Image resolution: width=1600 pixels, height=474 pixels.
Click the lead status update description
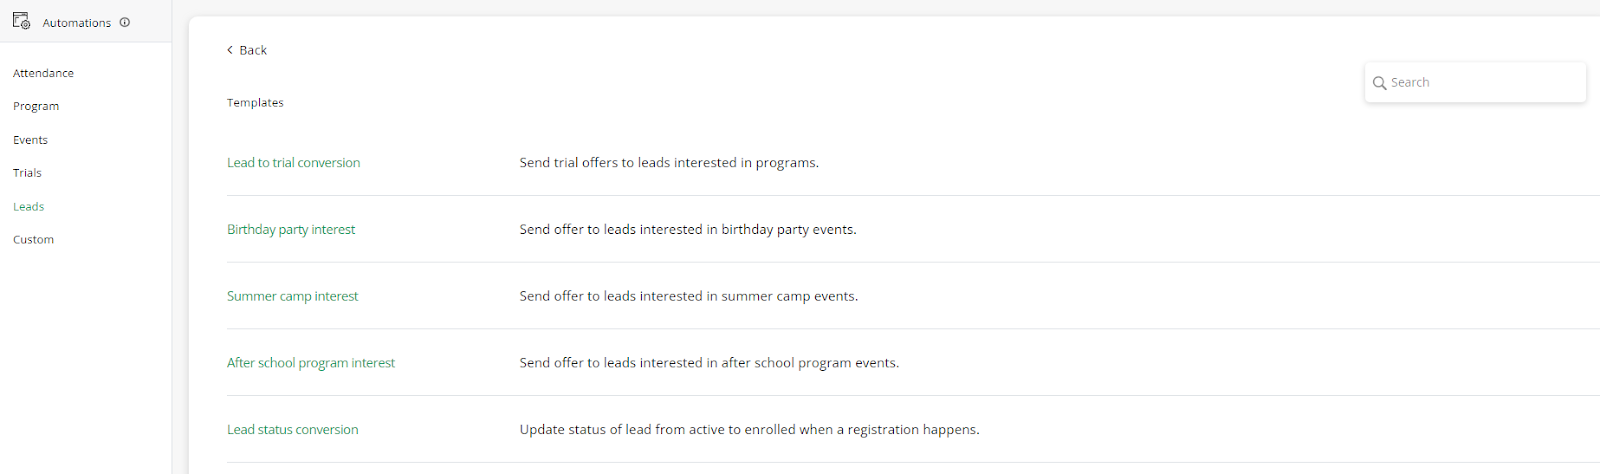tap(750, 430)
